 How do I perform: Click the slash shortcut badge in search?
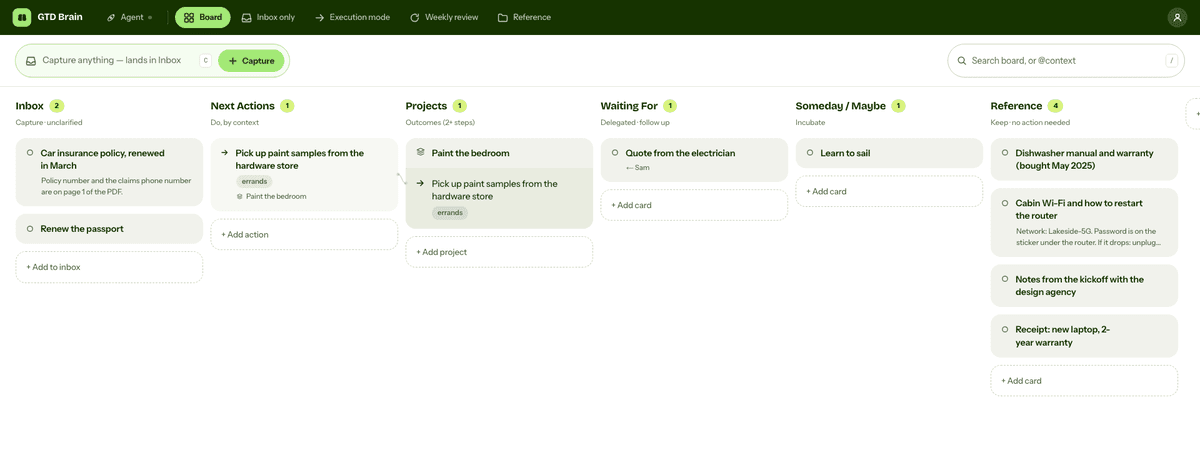click(x=1170, y=61)
